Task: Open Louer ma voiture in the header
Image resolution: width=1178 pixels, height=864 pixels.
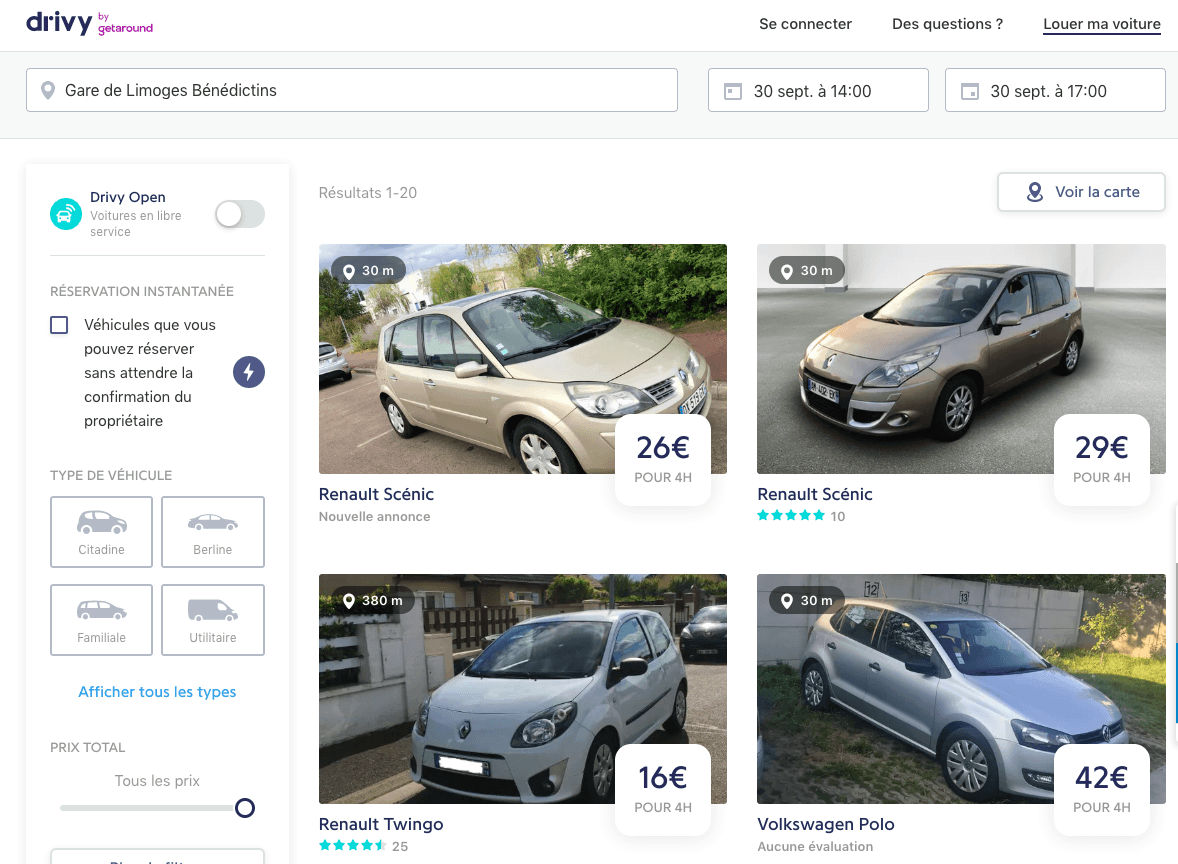Action: point(1101,24)
